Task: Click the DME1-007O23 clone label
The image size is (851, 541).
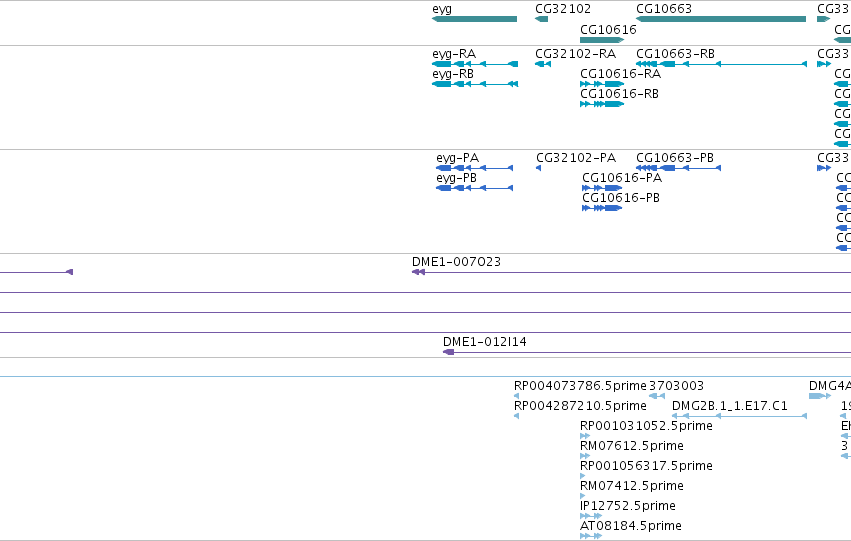Action: point(456,262)
